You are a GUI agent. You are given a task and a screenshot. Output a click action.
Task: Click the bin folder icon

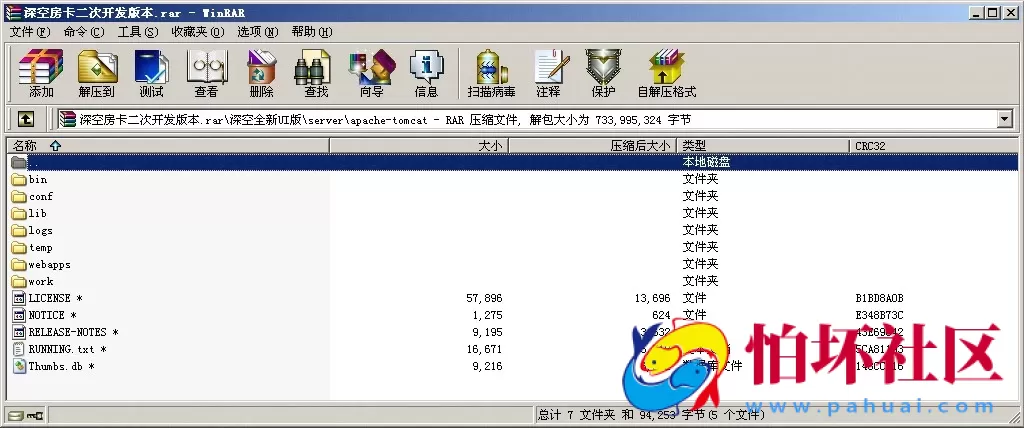click(x=19, y=179)
